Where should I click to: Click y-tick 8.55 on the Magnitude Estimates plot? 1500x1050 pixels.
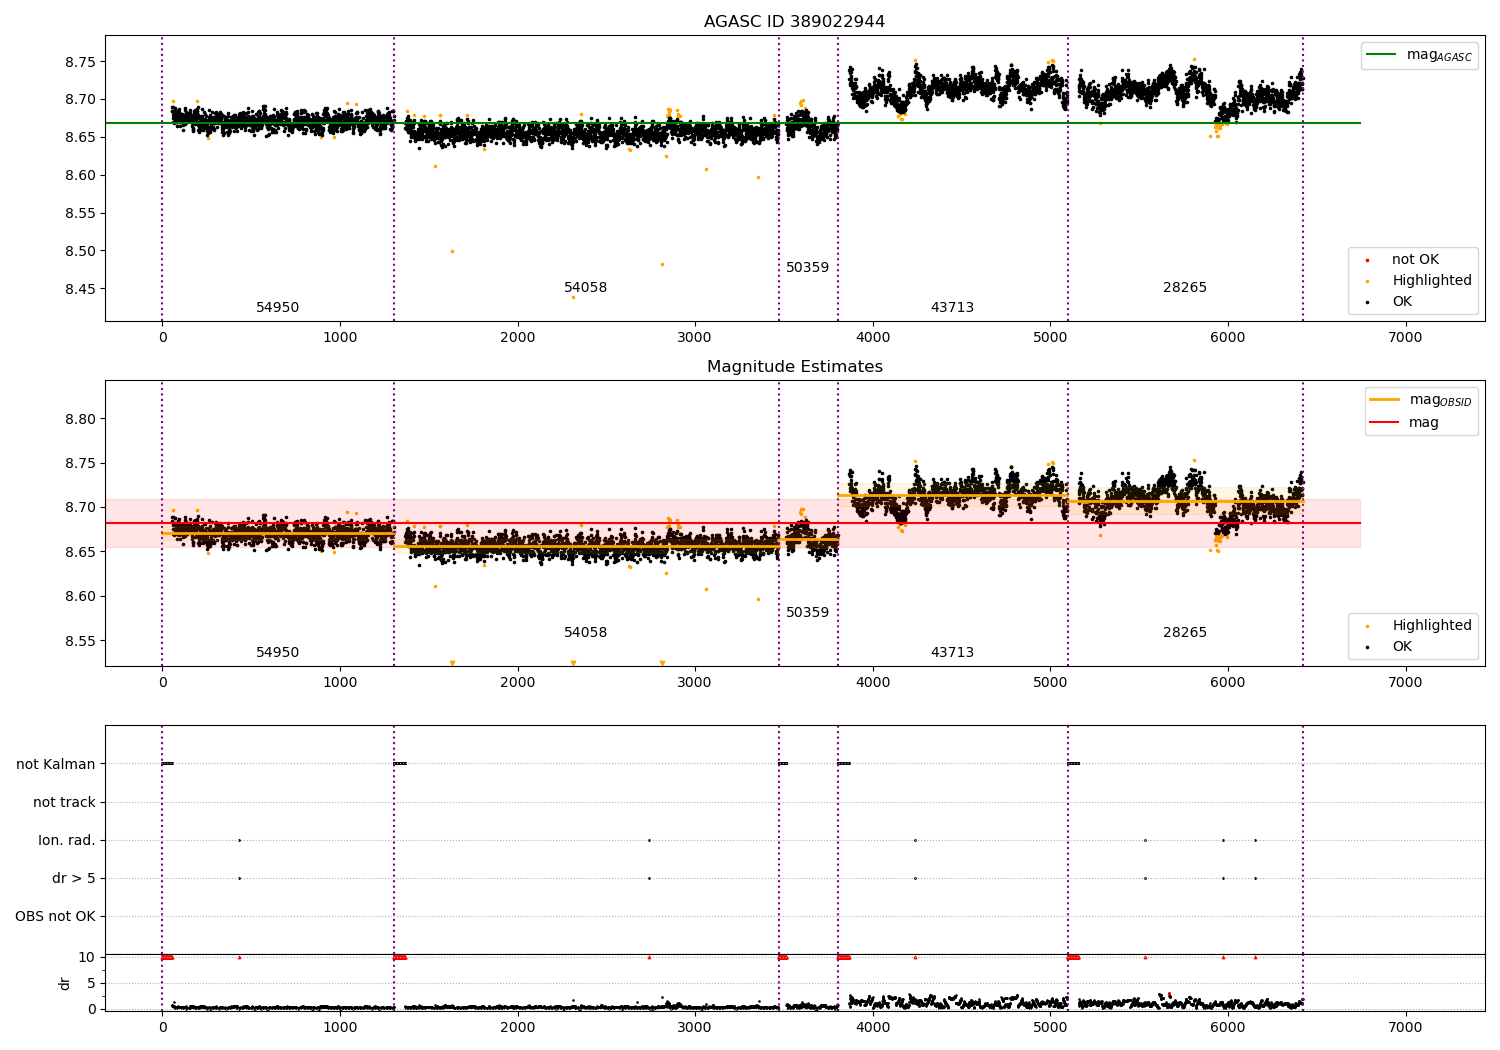click(x=80, y=642)
